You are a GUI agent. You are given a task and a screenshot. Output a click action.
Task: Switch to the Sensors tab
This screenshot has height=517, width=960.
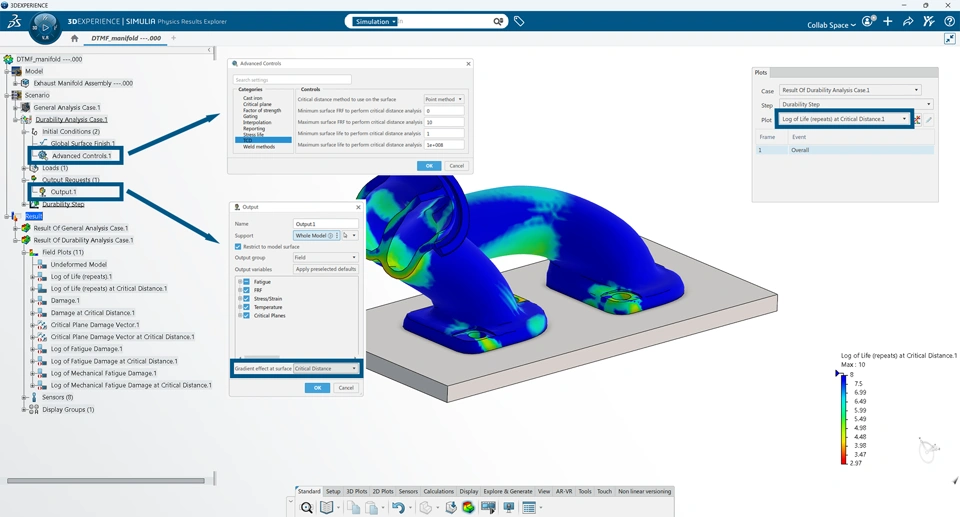408,491
